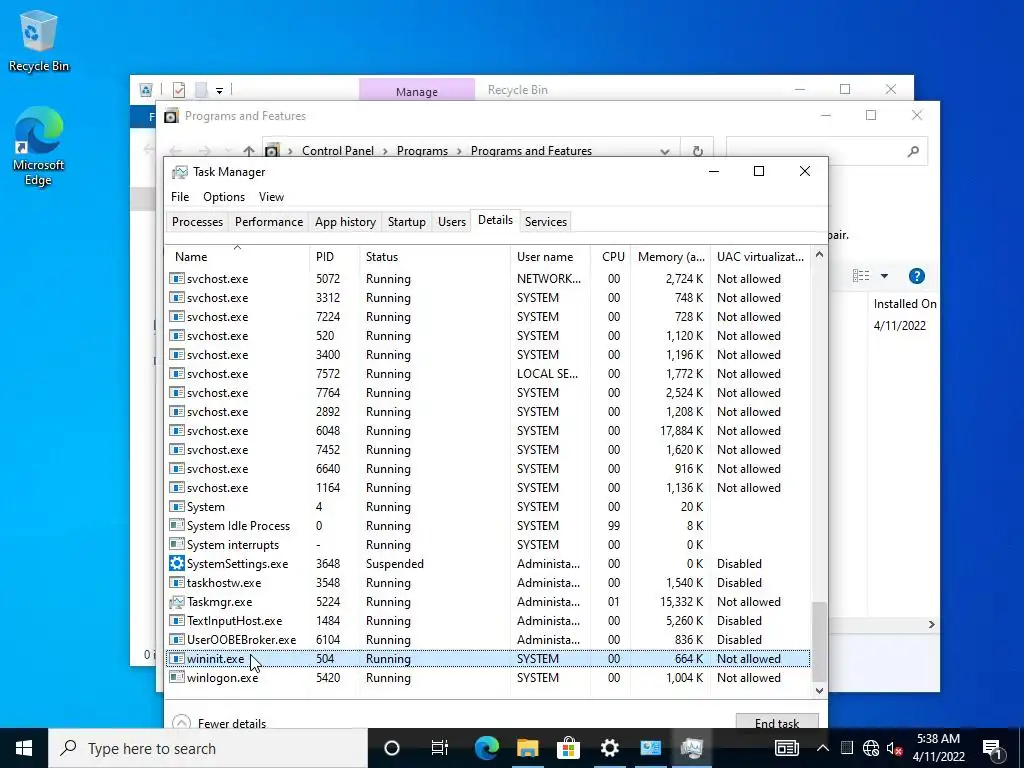The height and width of the screenshot is (768, 1024).
Task: Open Manage ribbon tab in Recycle Bin window
Action: click(x=417, y=91)
